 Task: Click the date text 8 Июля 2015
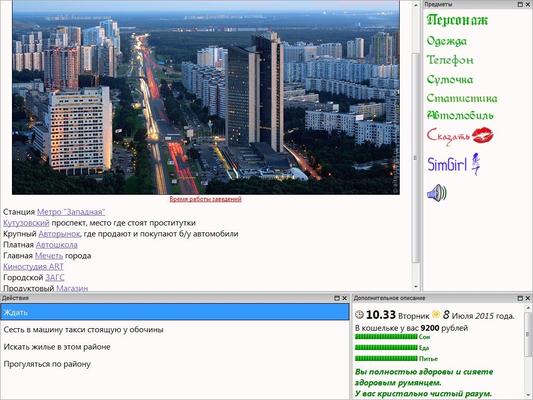(x=468, y=315)
